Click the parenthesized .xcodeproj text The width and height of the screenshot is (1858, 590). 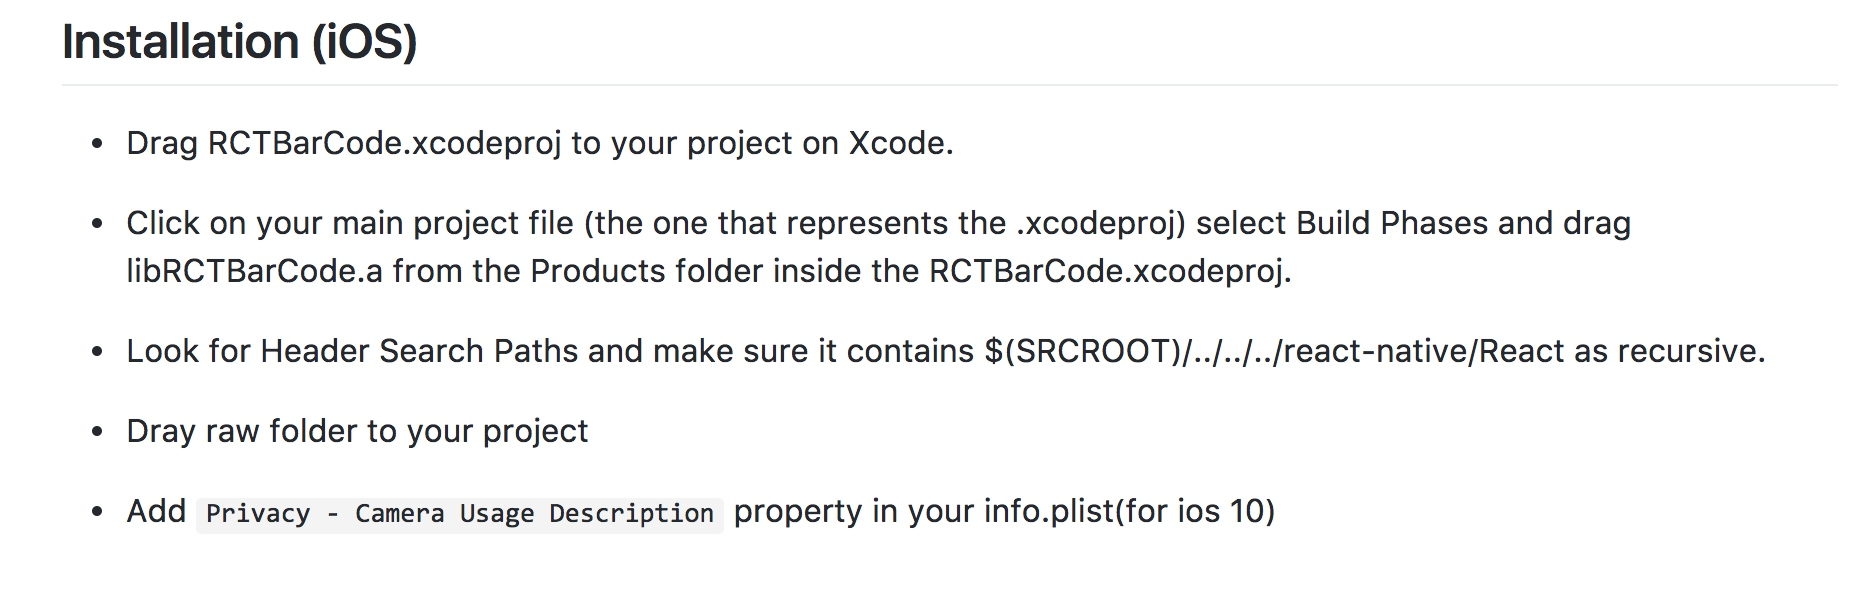click(x=1100, y=223)
